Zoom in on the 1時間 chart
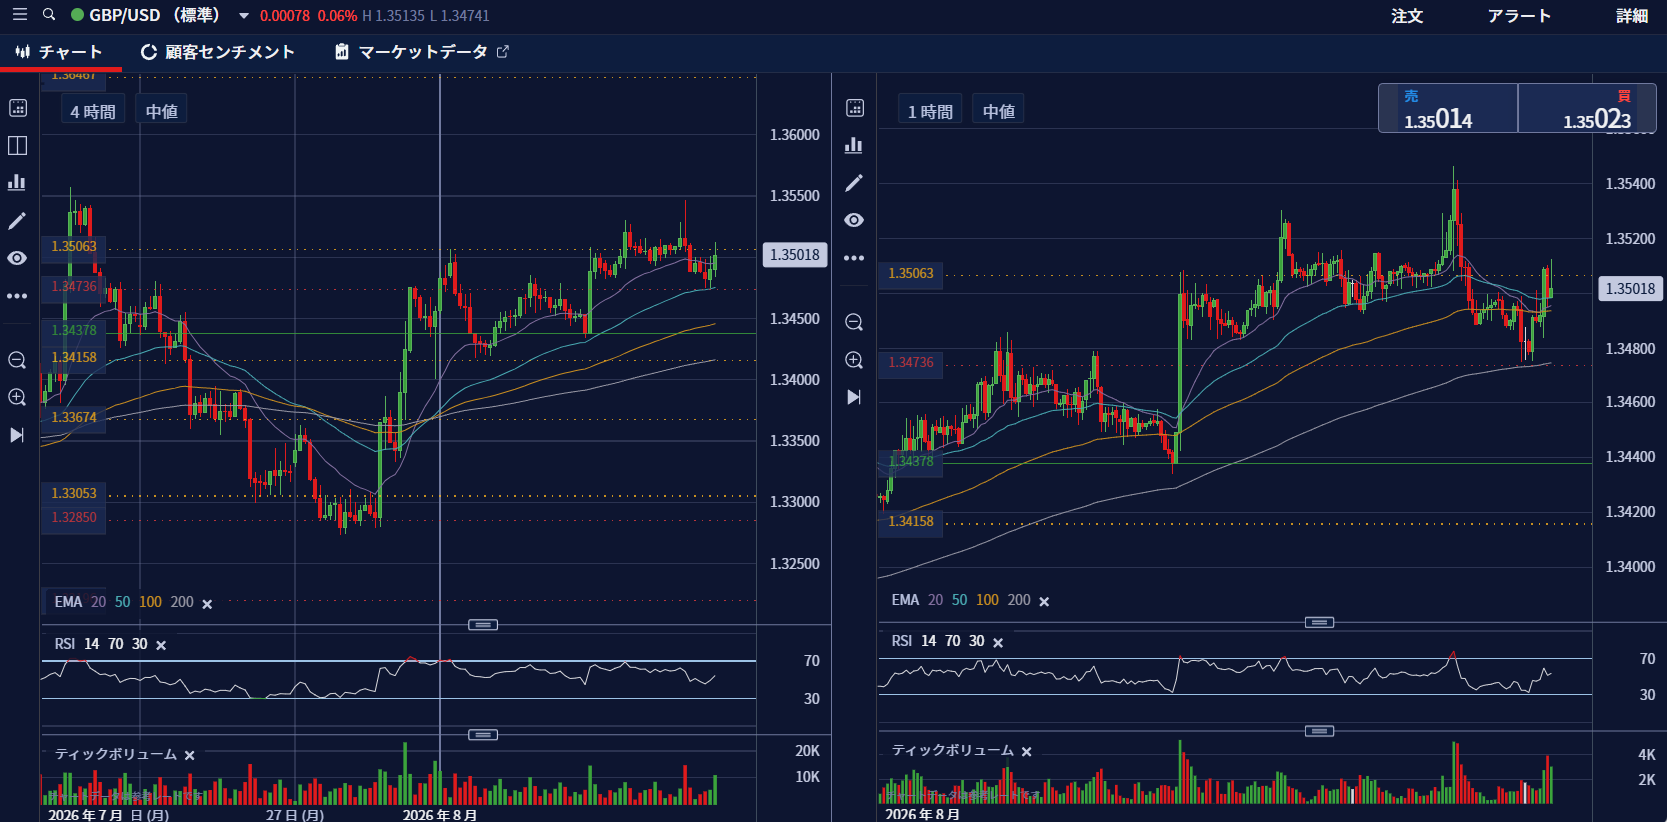 coord(854,360)
